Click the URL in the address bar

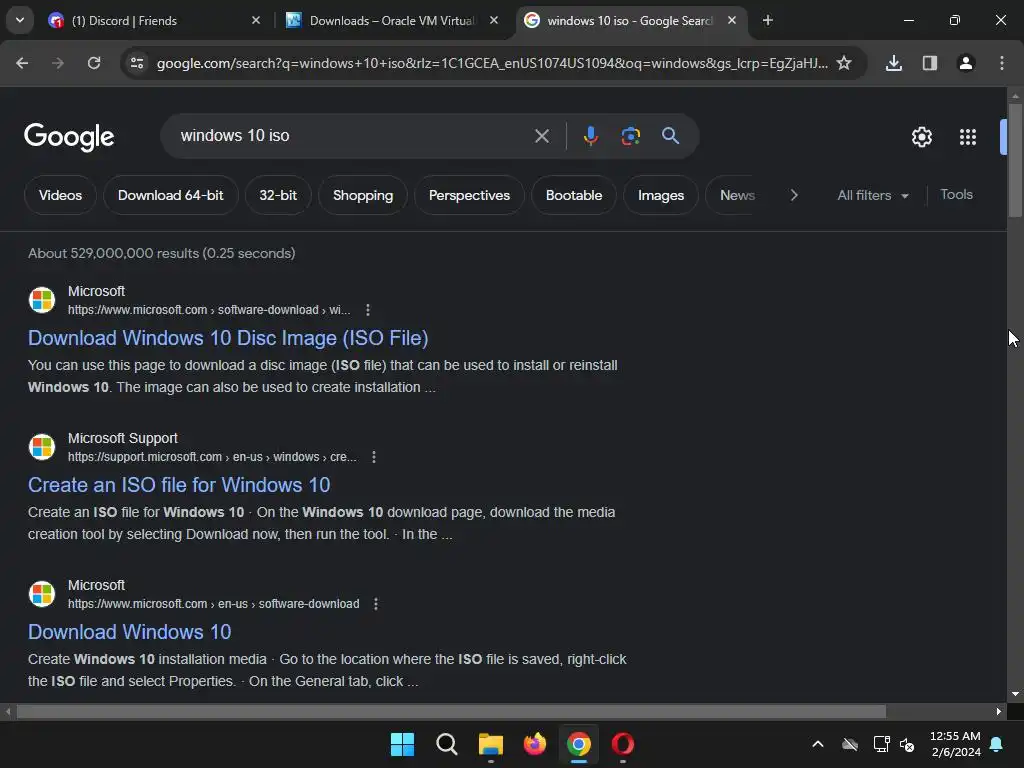[492, 63]
